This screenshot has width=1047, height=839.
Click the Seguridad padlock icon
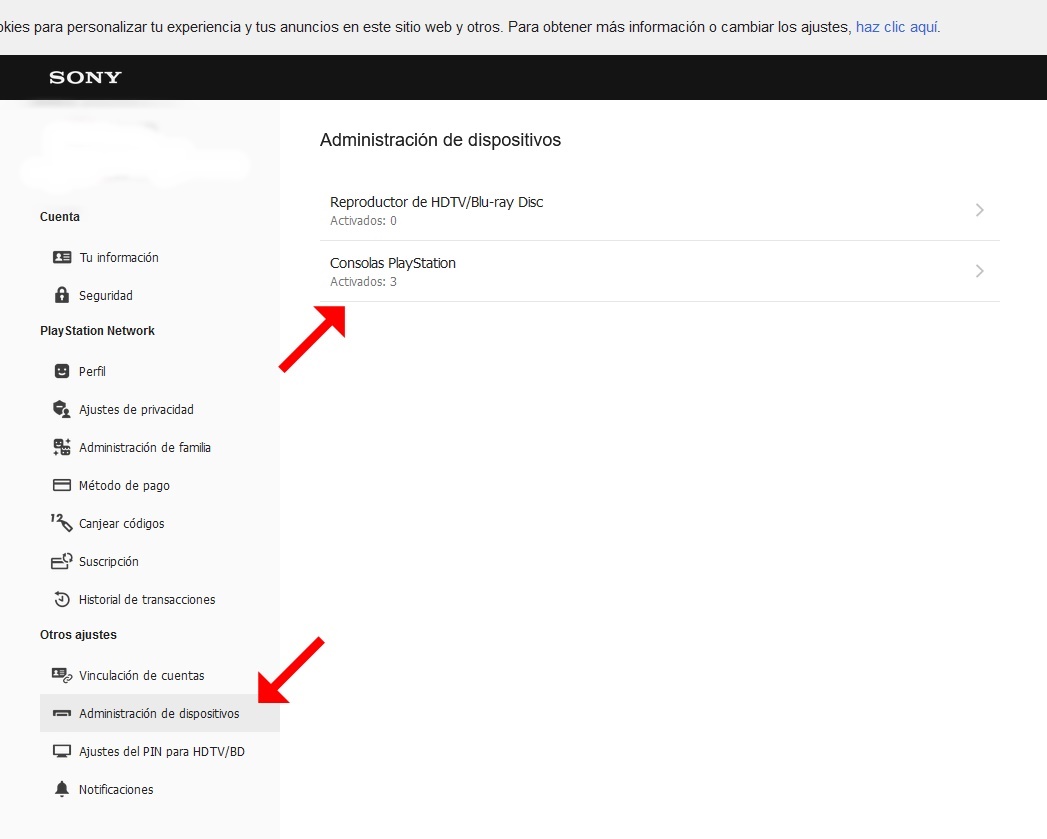[62, 295]
